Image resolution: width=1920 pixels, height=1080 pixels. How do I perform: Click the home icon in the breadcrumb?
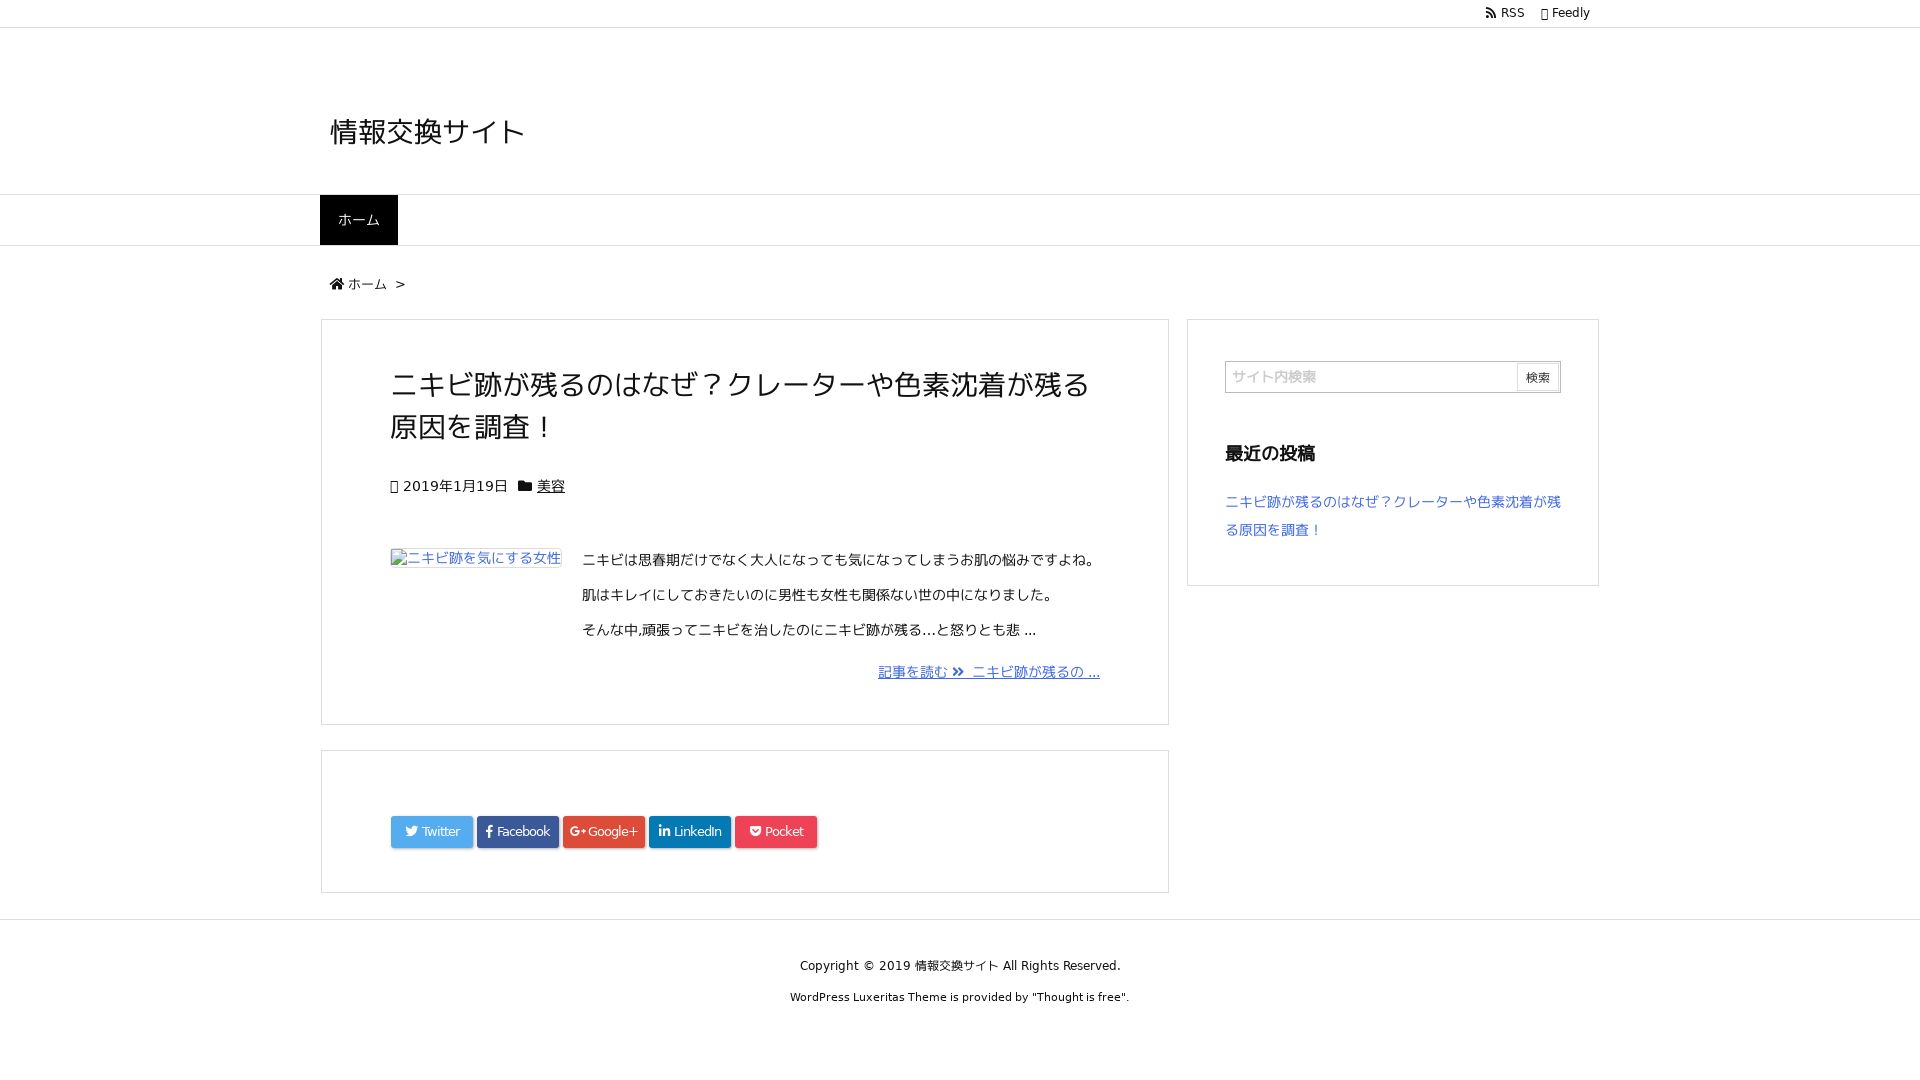click(337, 284)
